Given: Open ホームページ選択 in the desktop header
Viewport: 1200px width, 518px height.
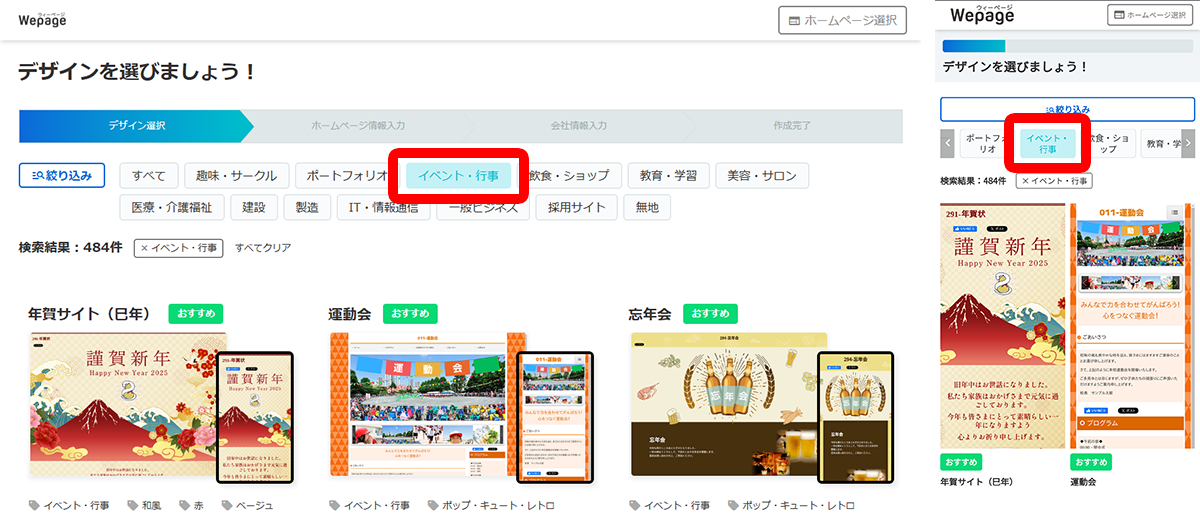Looking at the screenshot, I should (842, 20).
